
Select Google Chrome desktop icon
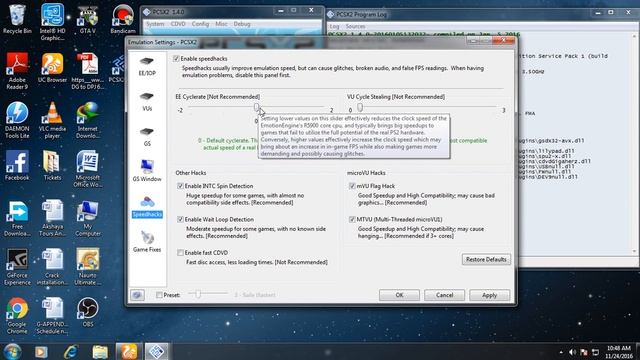click(17, 316)
